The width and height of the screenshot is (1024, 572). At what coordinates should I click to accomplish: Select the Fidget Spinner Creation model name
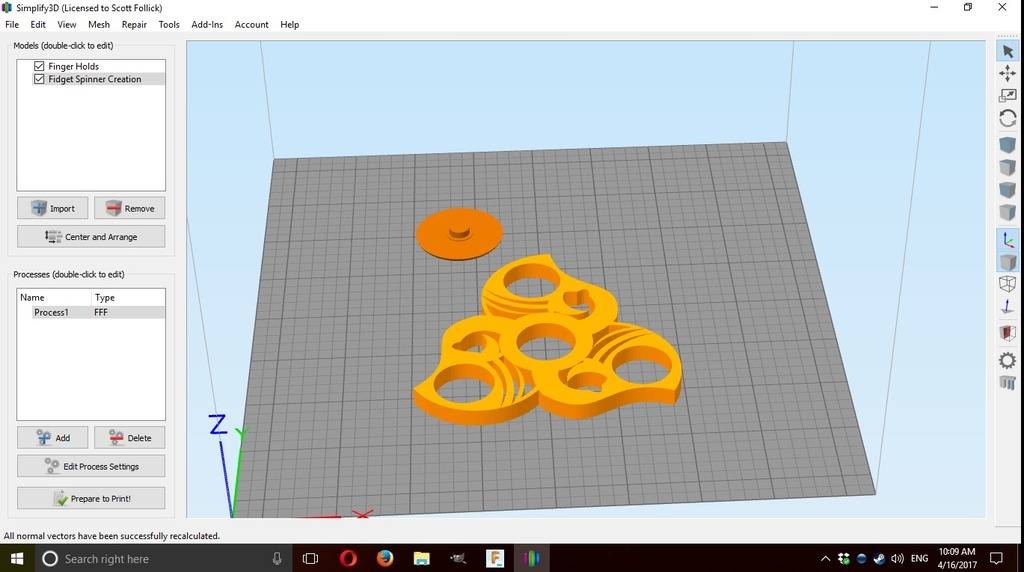95,79
